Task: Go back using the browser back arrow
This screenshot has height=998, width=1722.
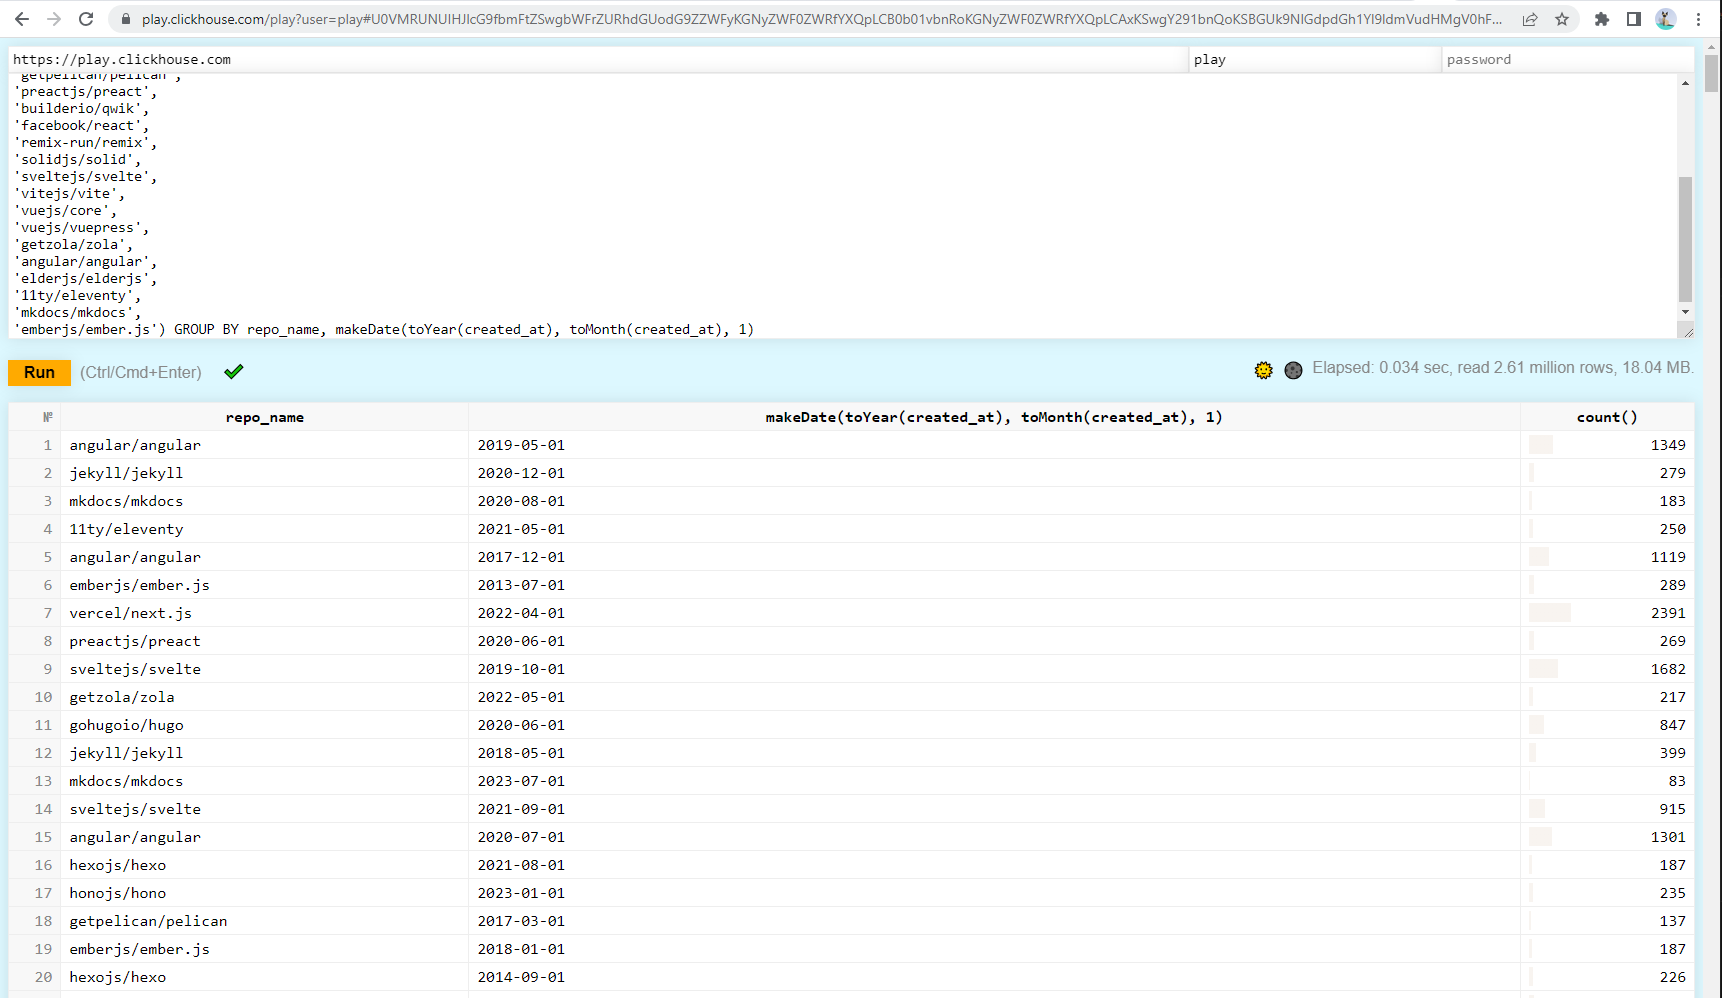Action: click(22, 19)
